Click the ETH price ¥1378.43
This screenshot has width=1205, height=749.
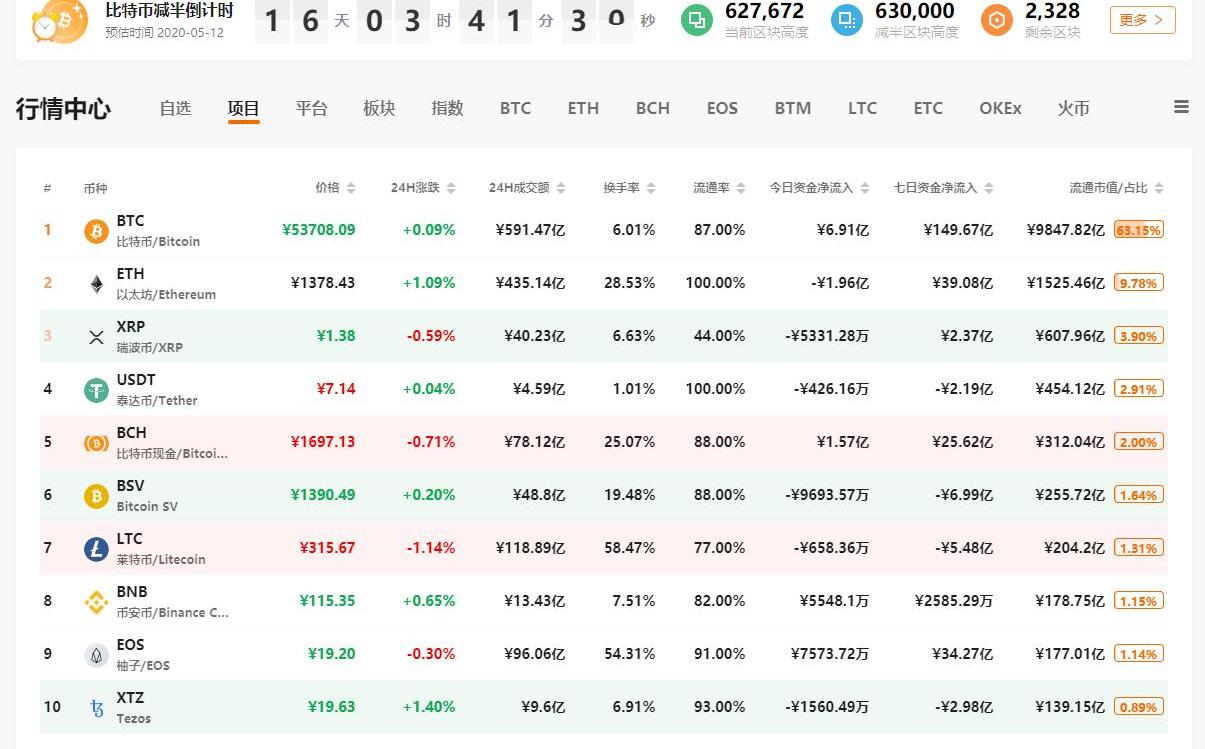323,283
